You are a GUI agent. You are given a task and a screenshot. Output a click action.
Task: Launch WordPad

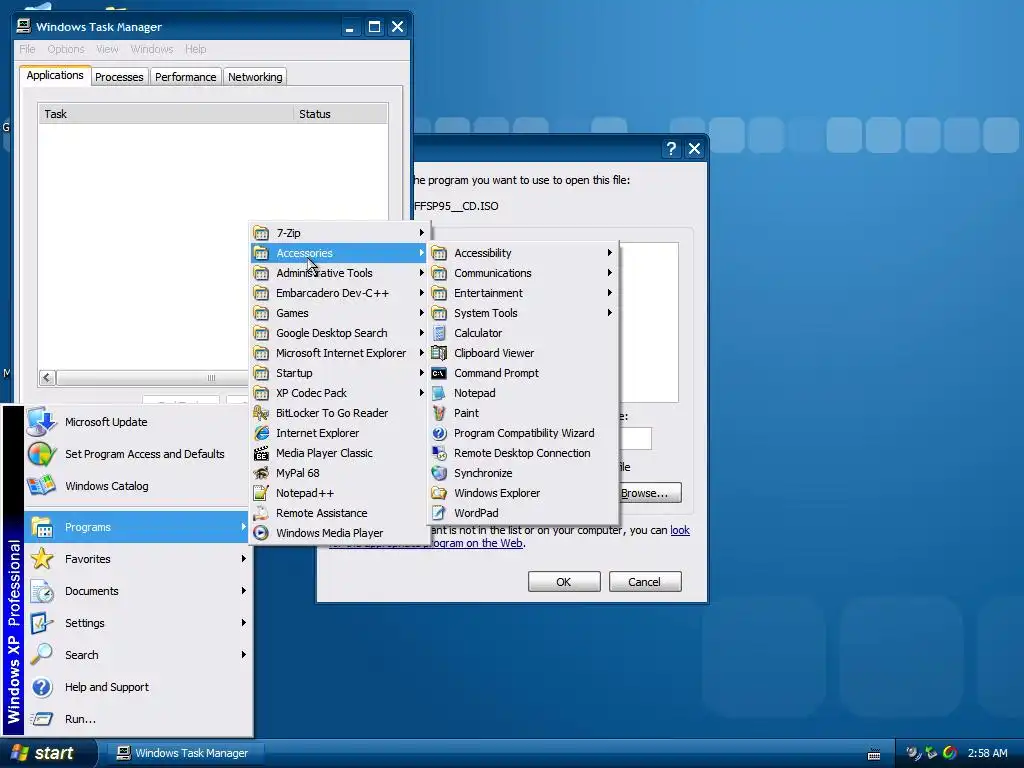tap(524, 513)
